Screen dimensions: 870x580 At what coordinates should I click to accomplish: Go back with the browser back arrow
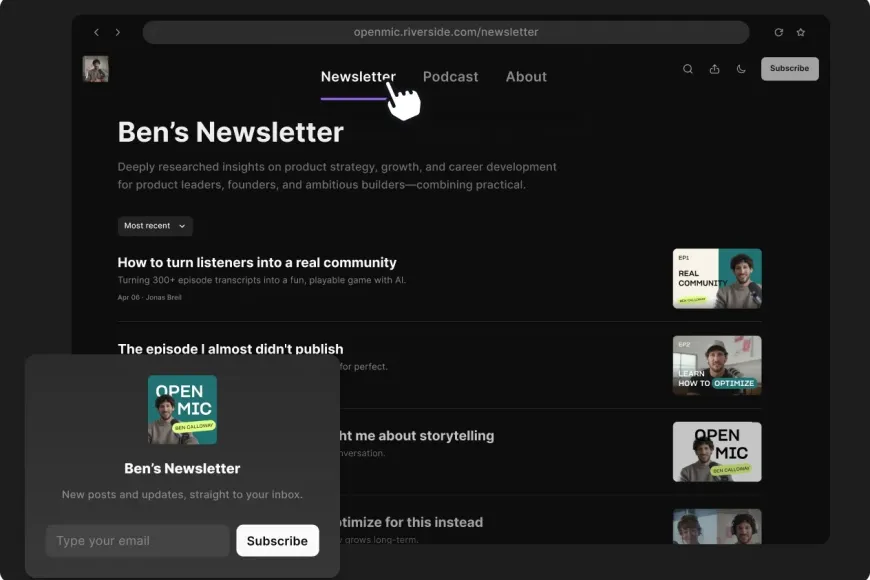click(x=97, y=32)
